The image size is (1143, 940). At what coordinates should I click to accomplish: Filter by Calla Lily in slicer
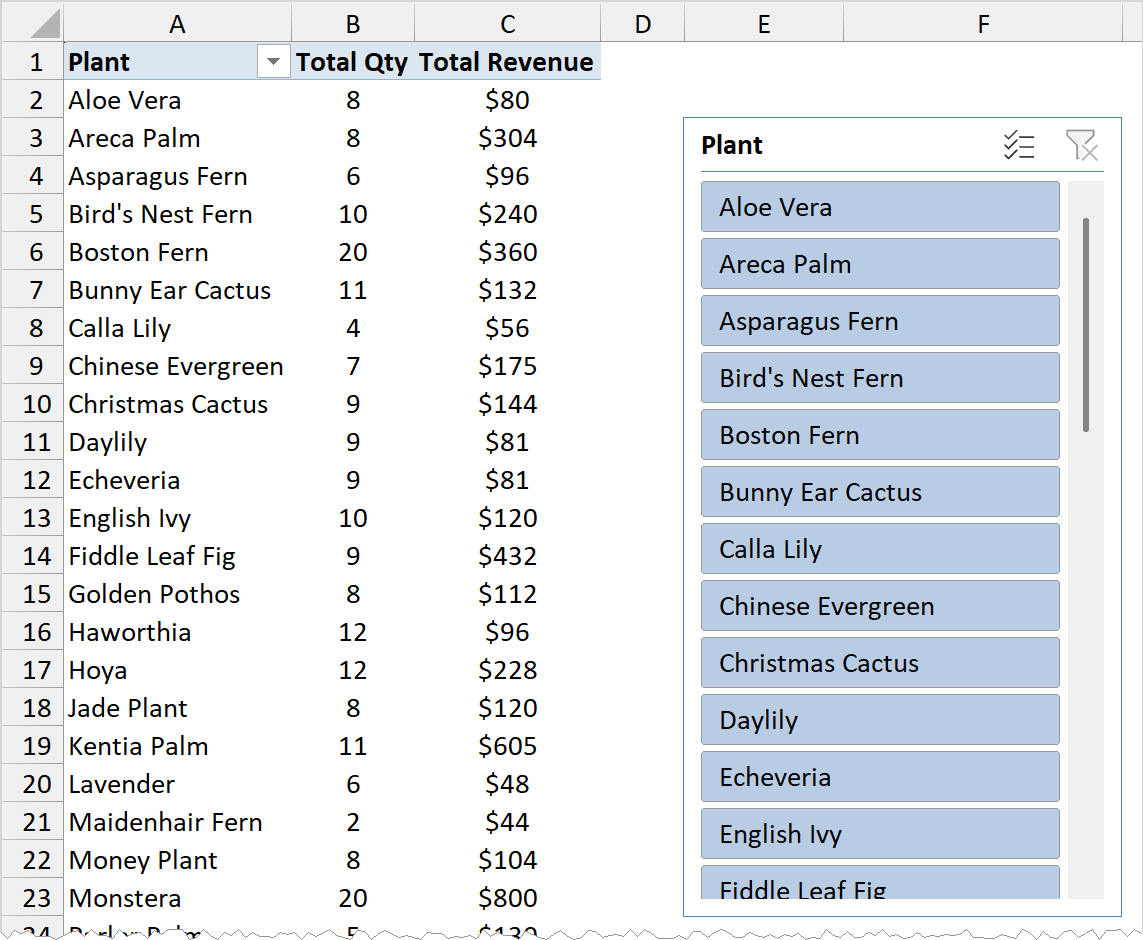tap(880, 549)
